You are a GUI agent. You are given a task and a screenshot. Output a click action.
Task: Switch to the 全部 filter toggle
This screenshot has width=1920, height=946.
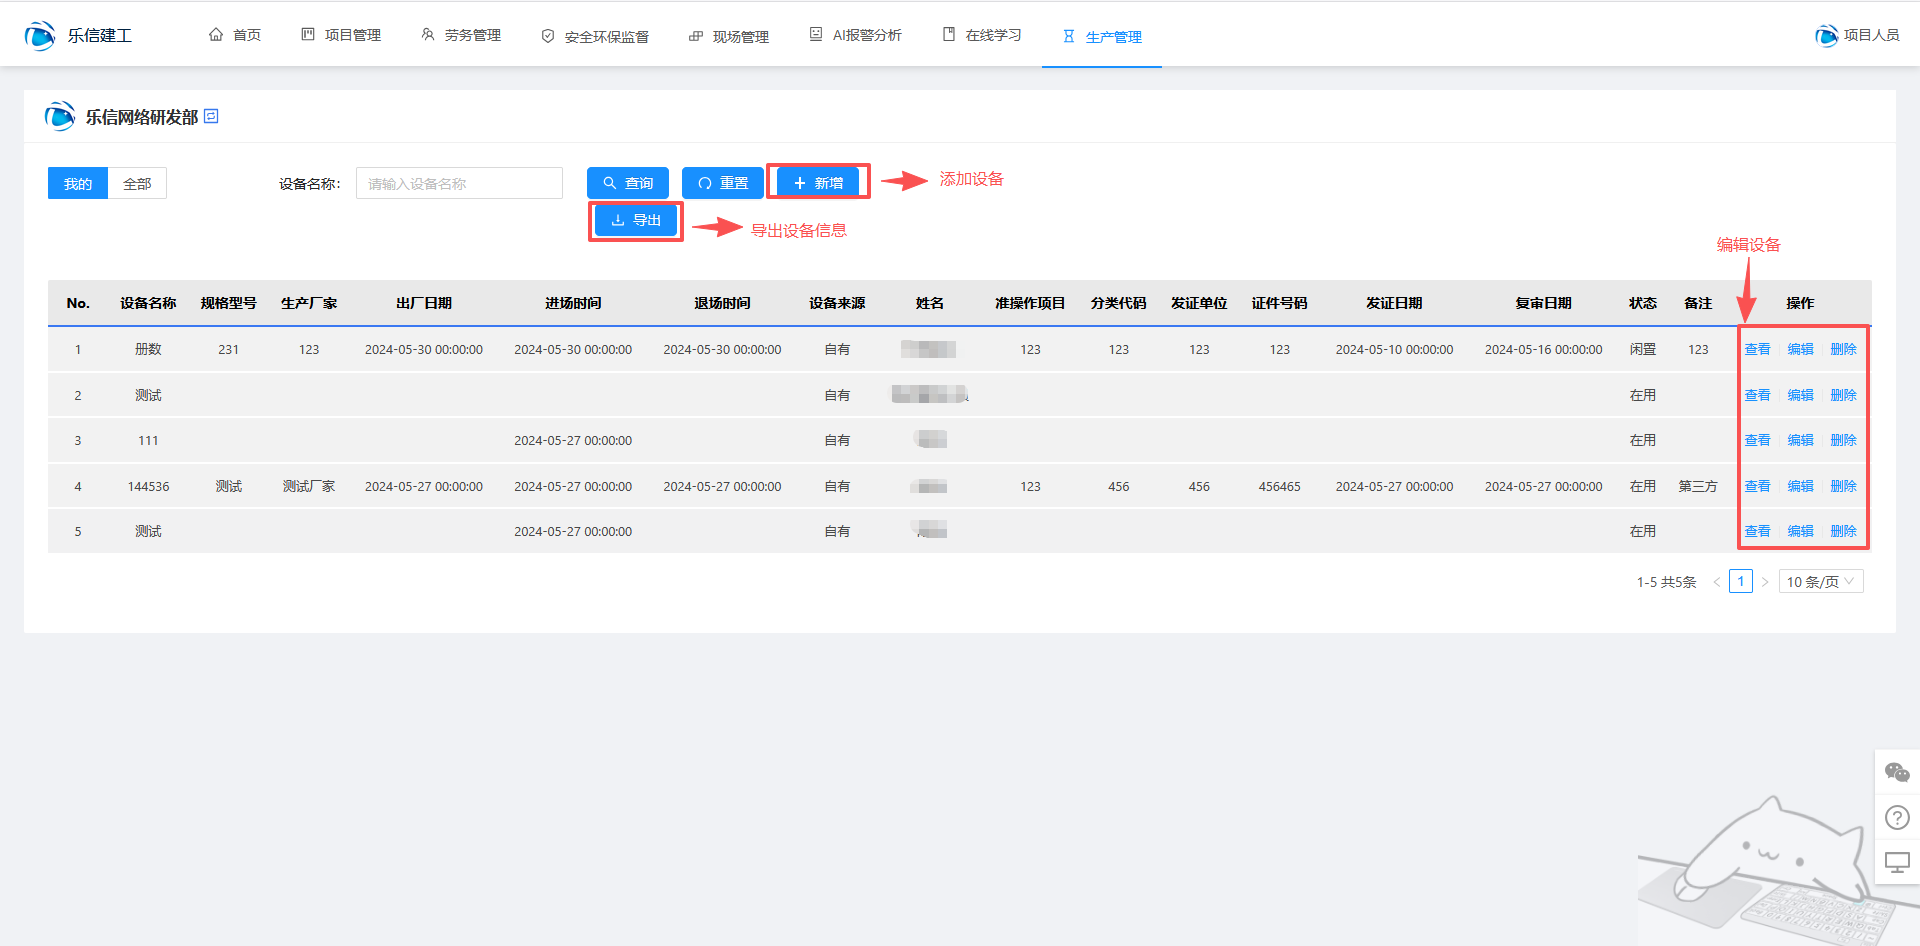pos(137,183)
